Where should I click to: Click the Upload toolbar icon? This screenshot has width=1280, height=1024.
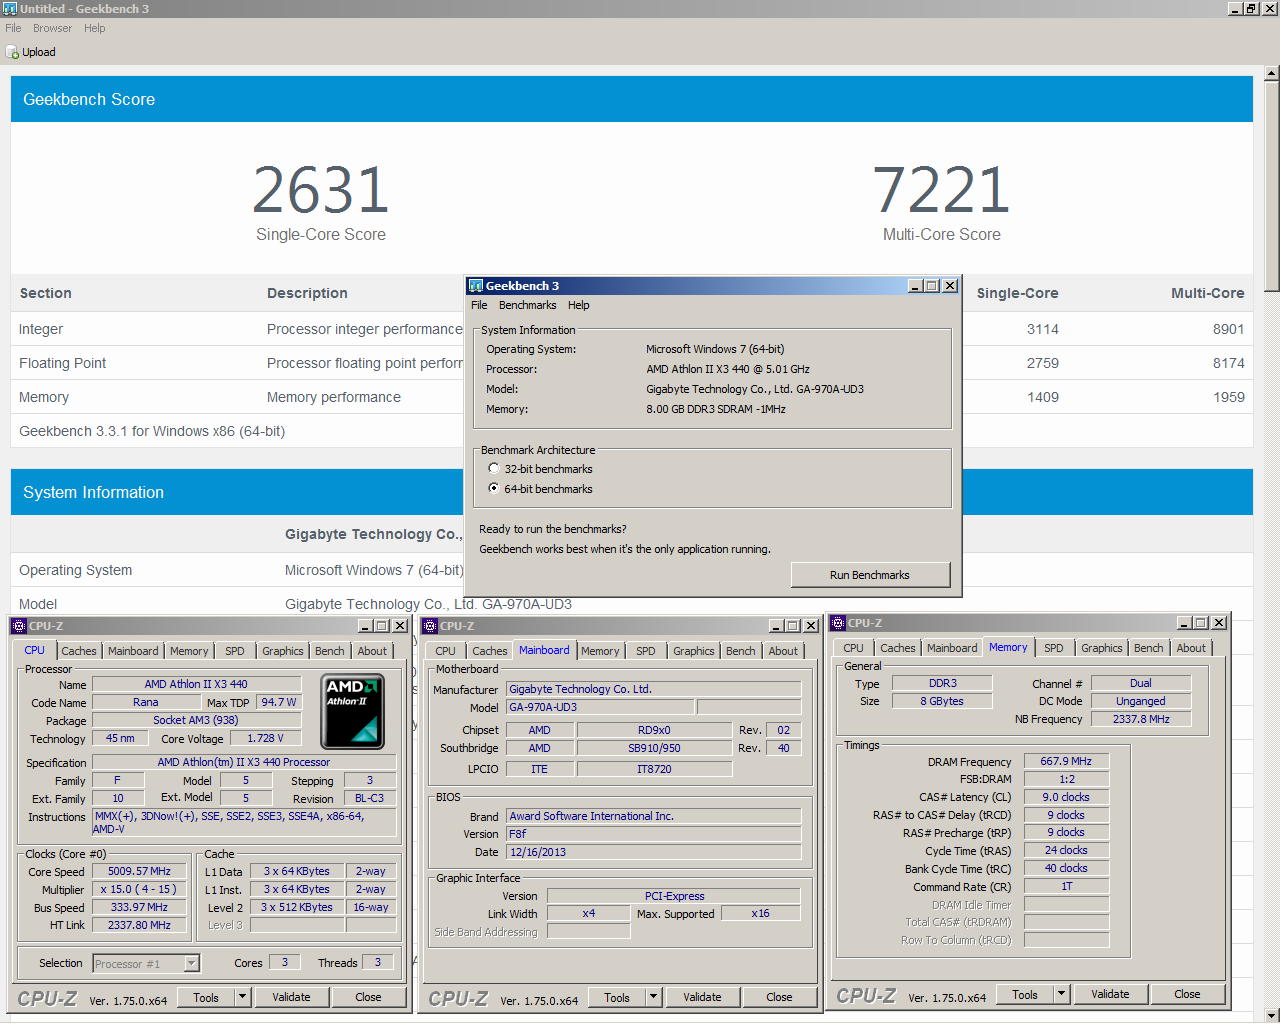tap(12, 52)
